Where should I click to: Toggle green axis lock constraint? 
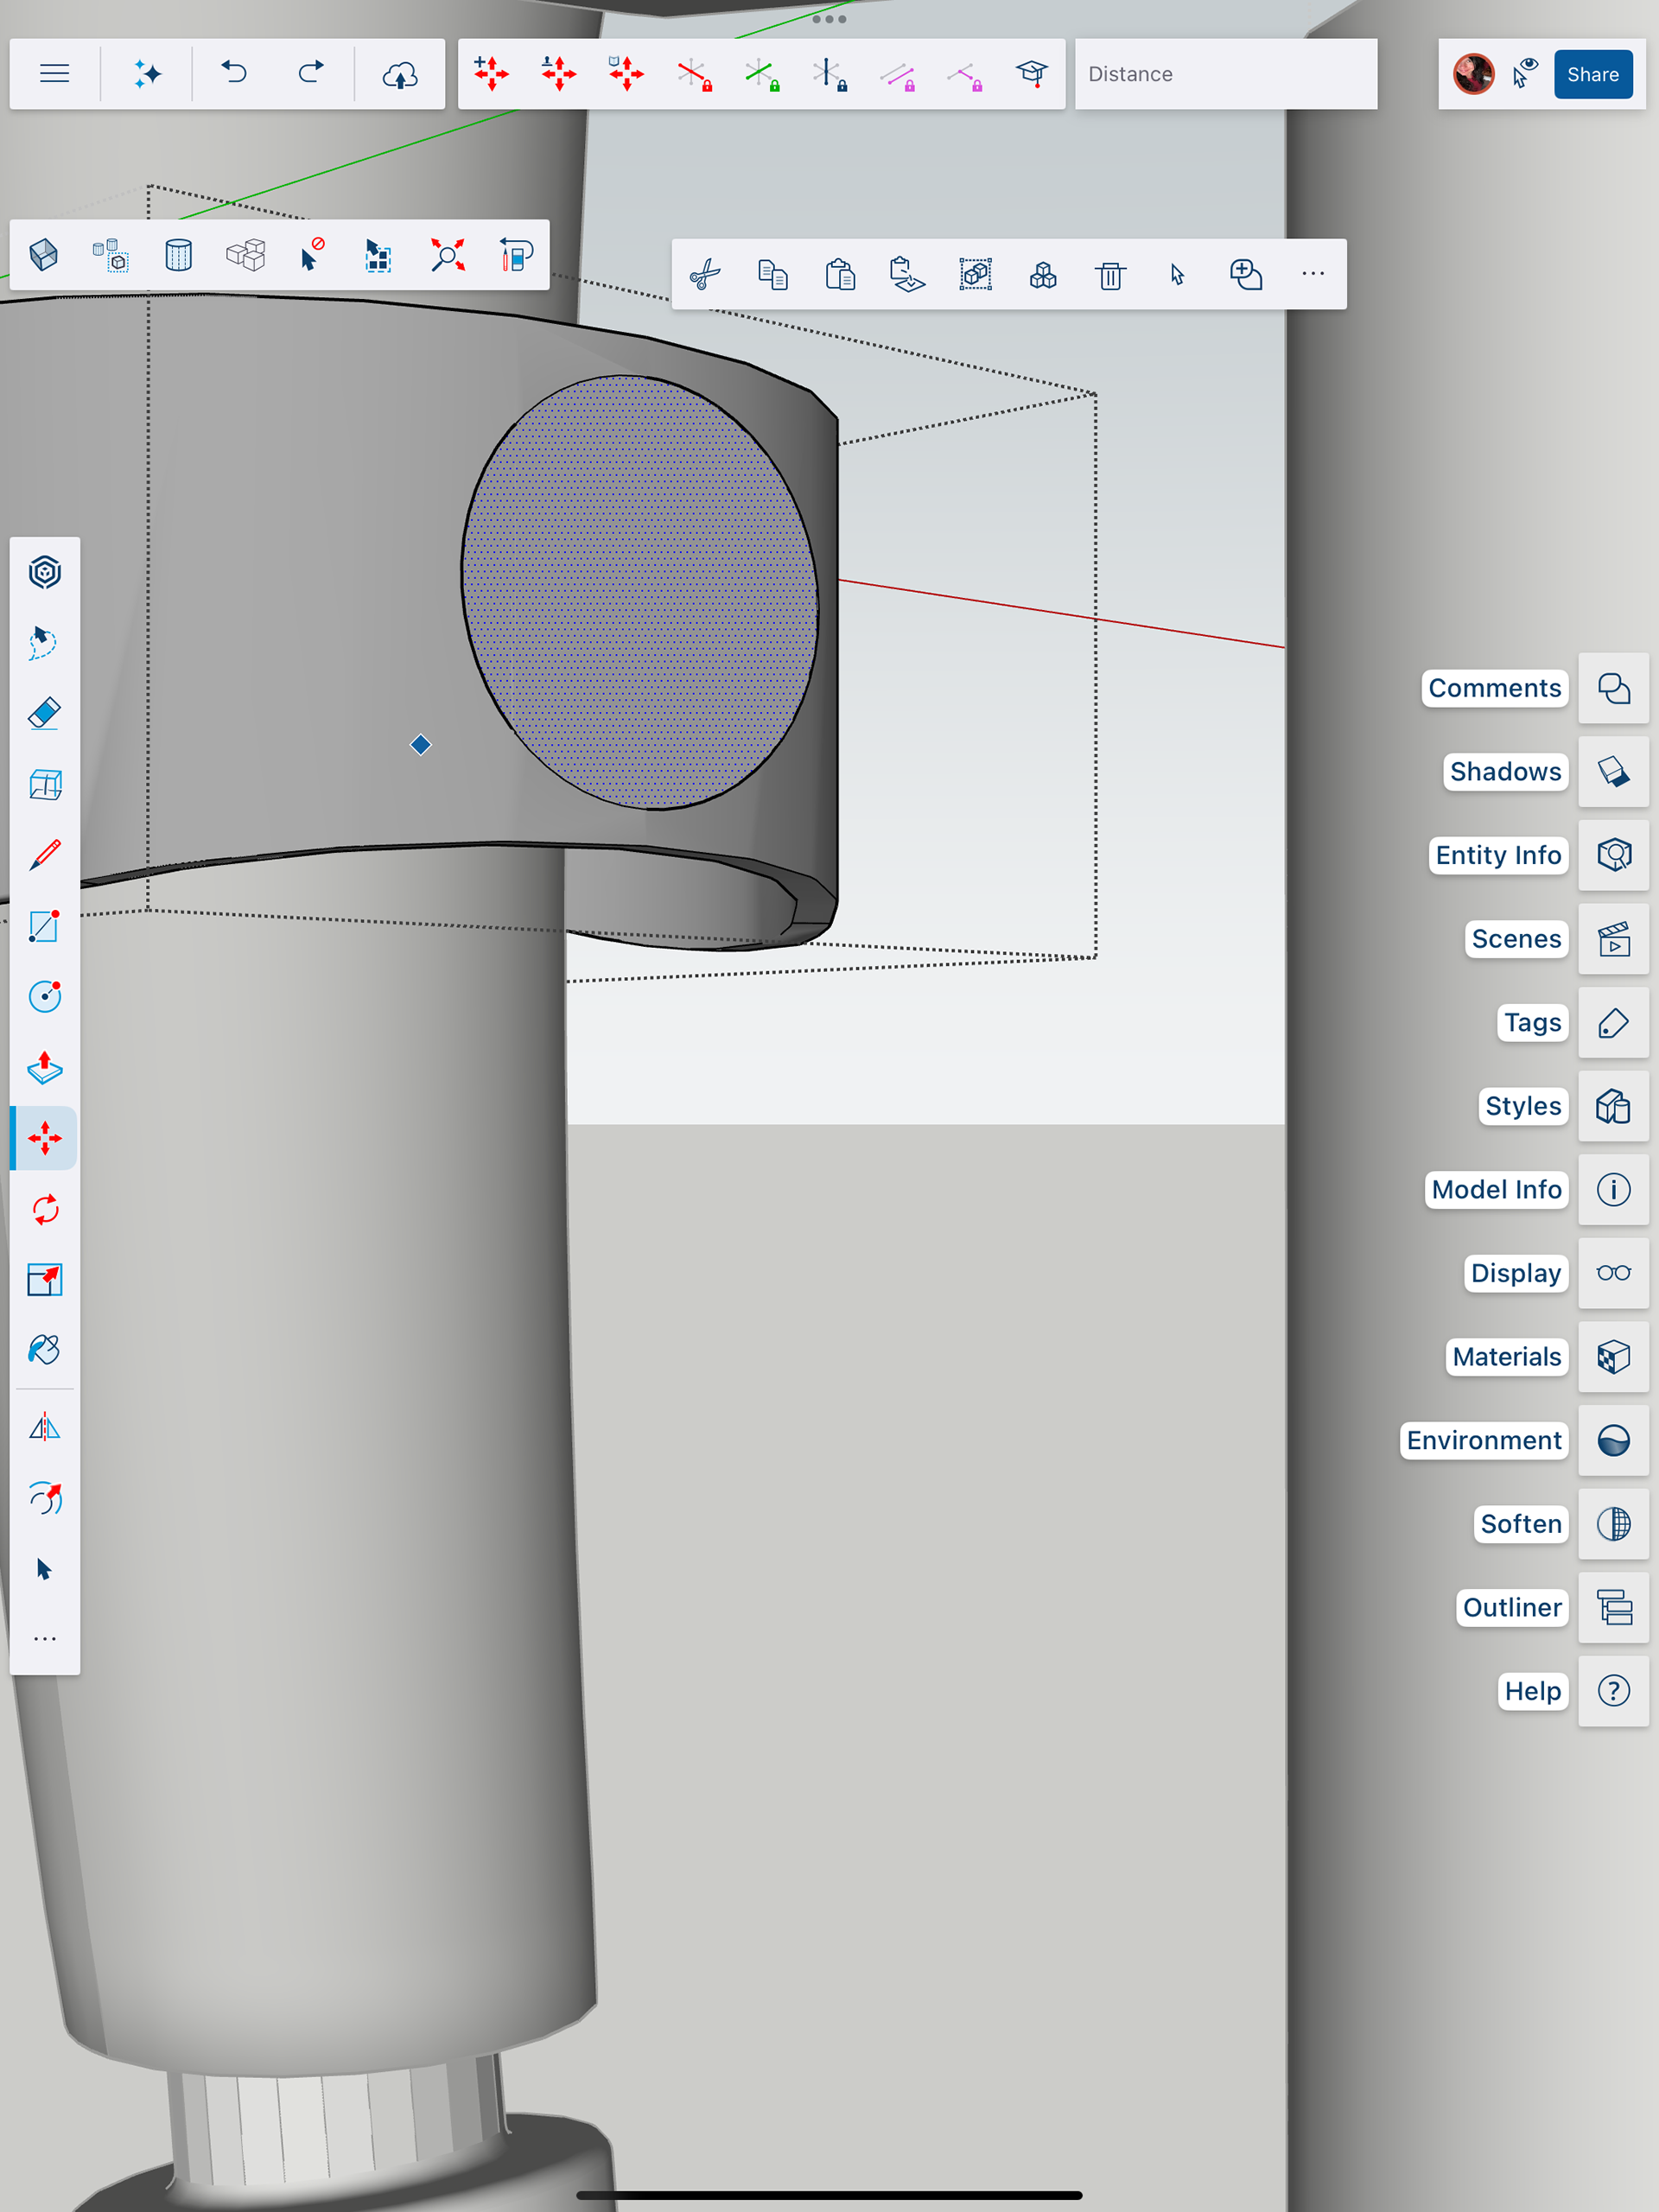point(761,74)
